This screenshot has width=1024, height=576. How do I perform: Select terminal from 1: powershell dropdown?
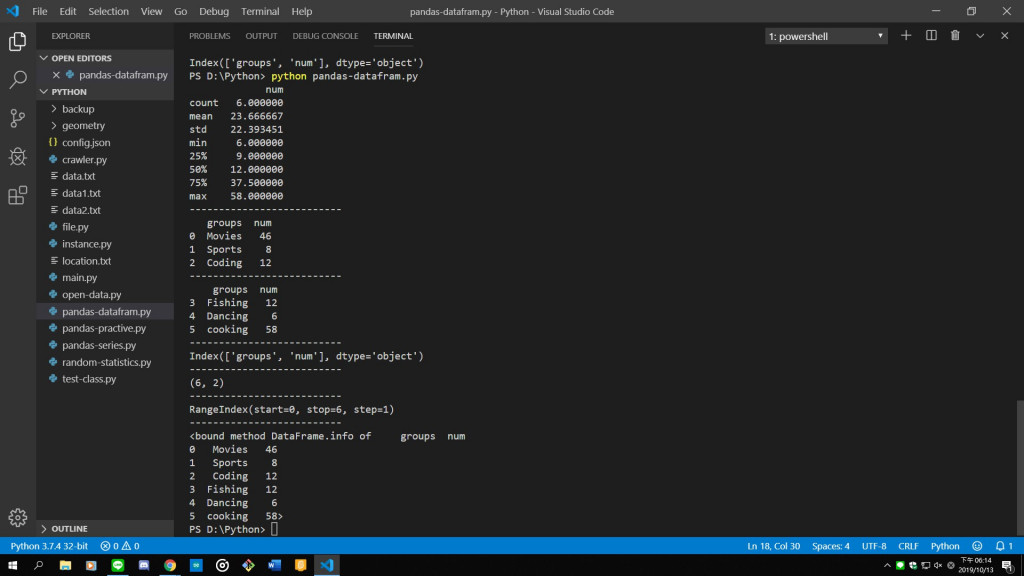pos(826,37)
